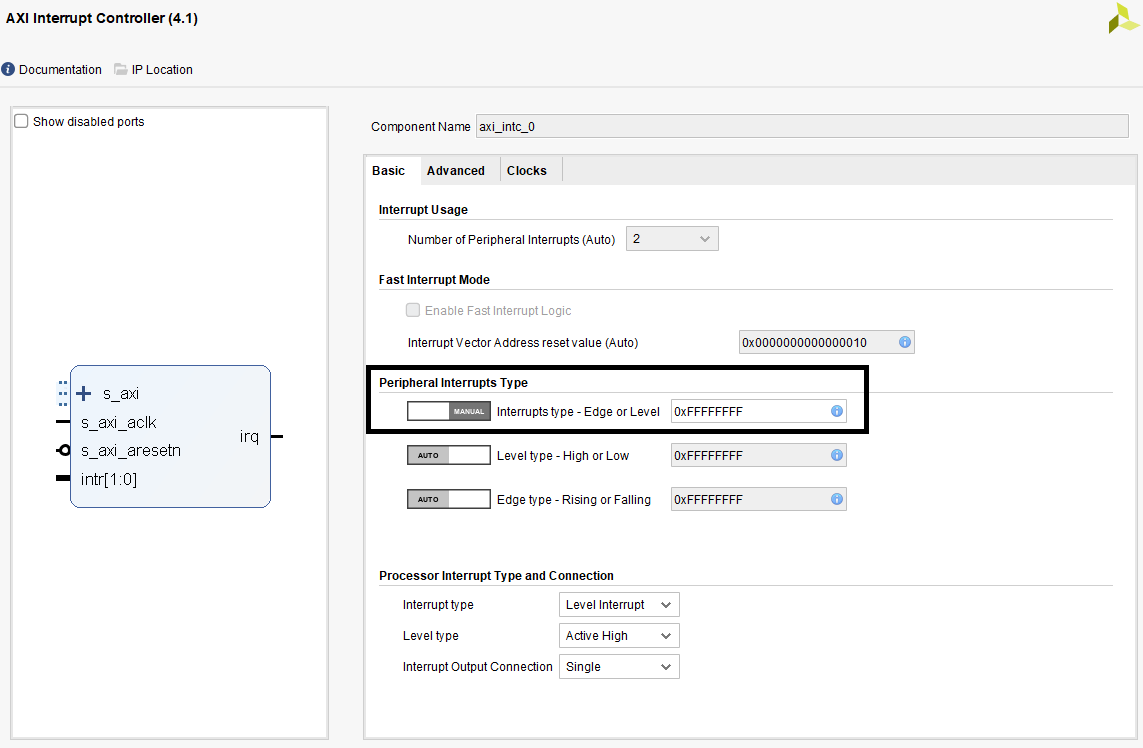This screenshot has height=748, width=1143.
Task: Show info for Interrupts type Edge or Level
Action: click(x=837, y=411)
